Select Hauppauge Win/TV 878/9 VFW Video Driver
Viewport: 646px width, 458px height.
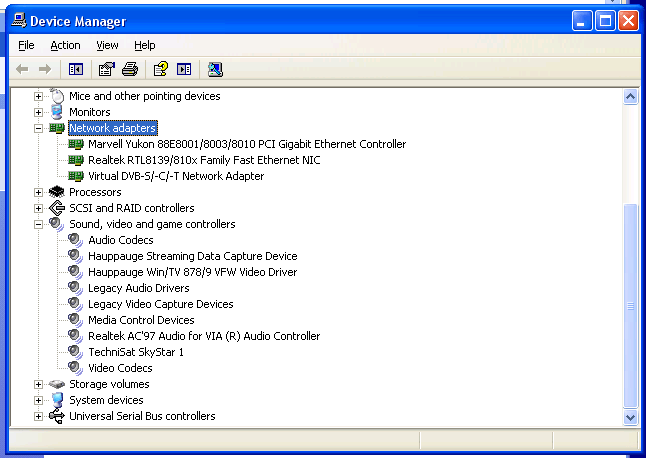[x=193, y=272]
